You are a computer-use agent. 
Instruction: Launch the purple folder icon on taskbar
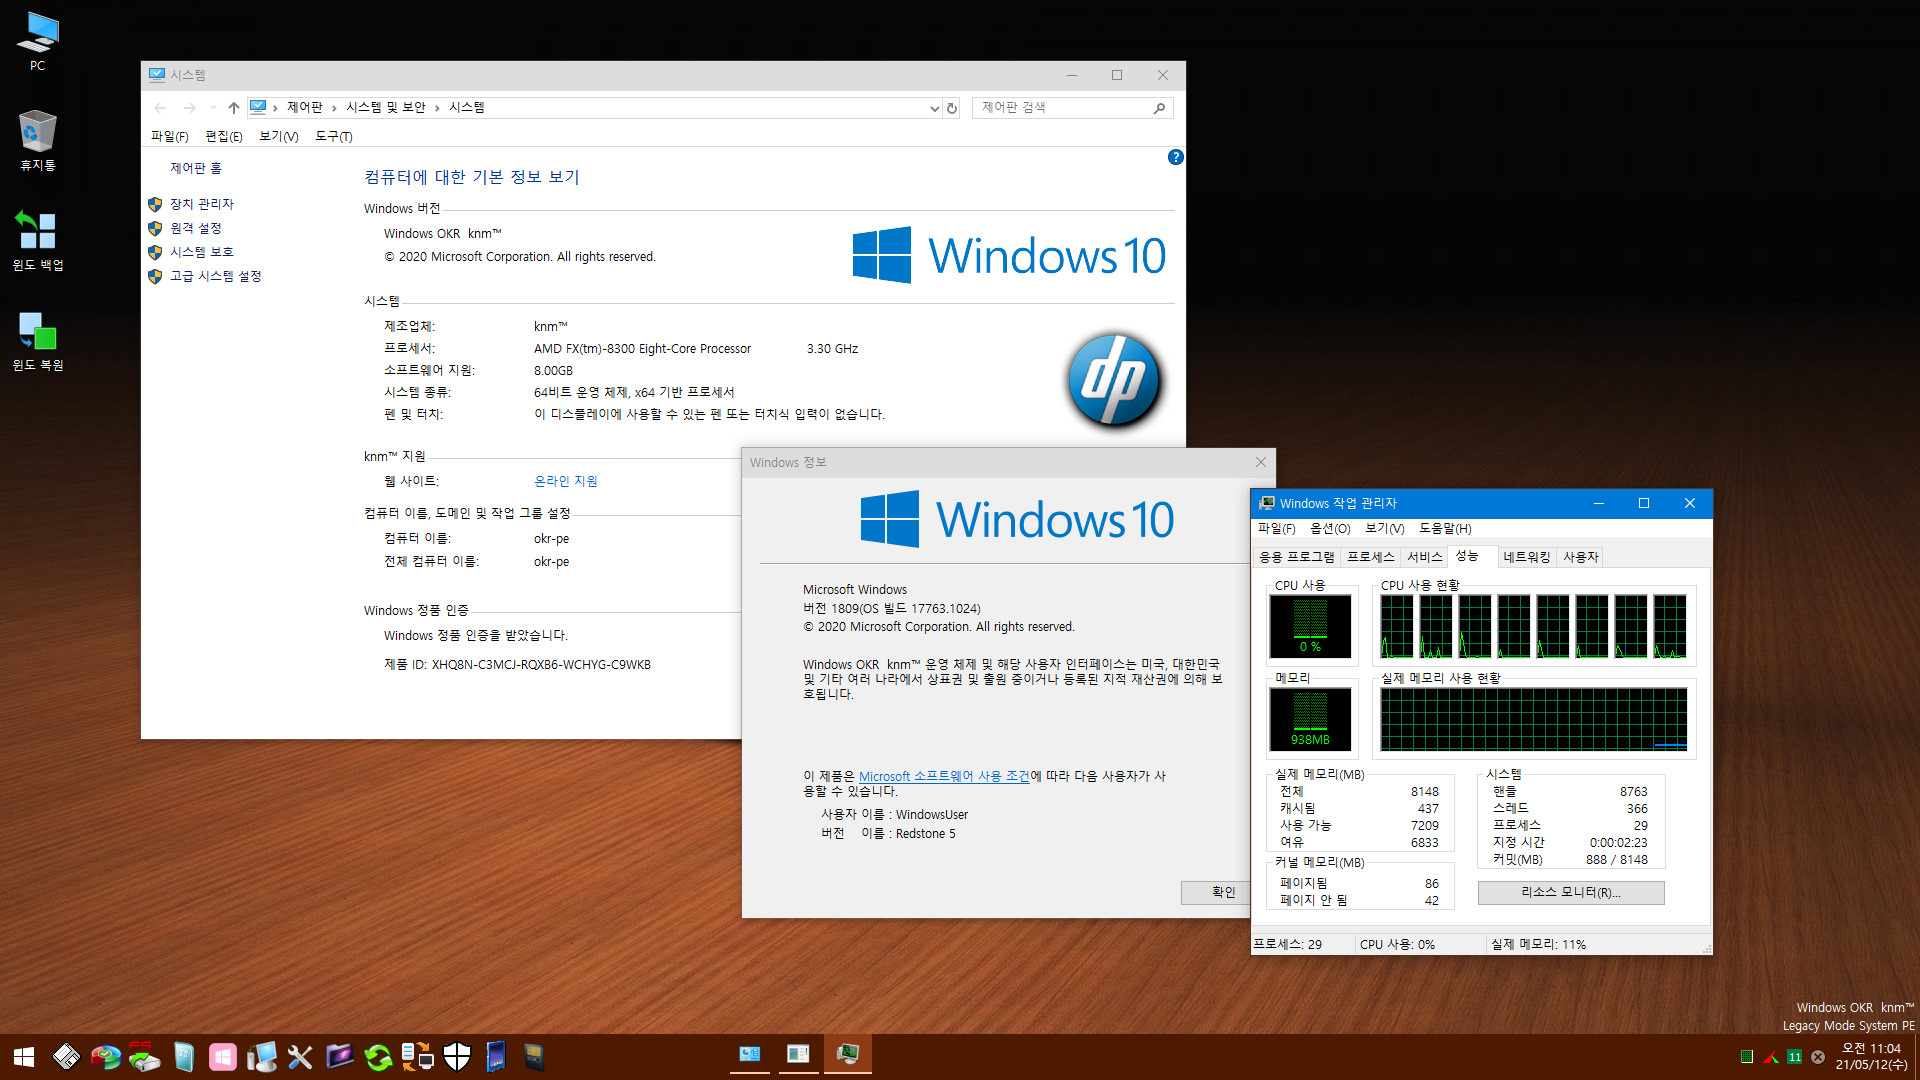coord(339,1057)
